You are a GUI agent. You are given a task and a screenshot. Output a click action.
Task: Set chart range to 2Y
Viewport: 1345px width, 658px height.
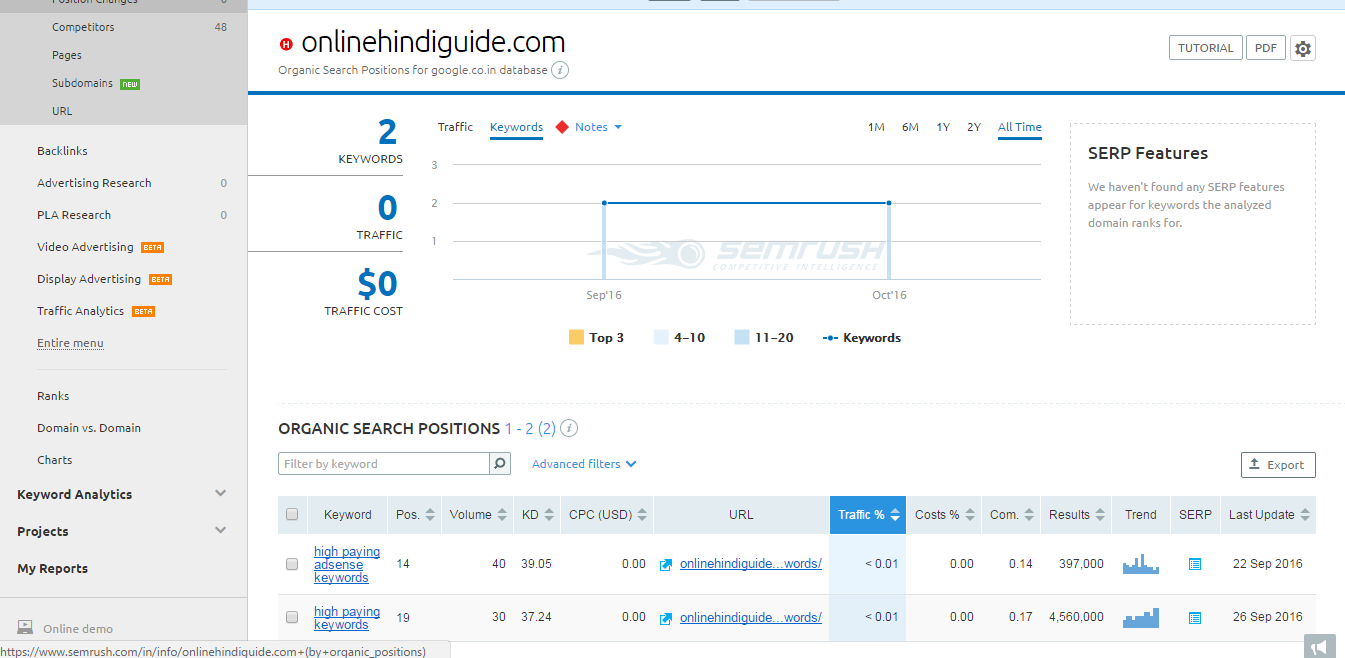[x=974, y=127]
